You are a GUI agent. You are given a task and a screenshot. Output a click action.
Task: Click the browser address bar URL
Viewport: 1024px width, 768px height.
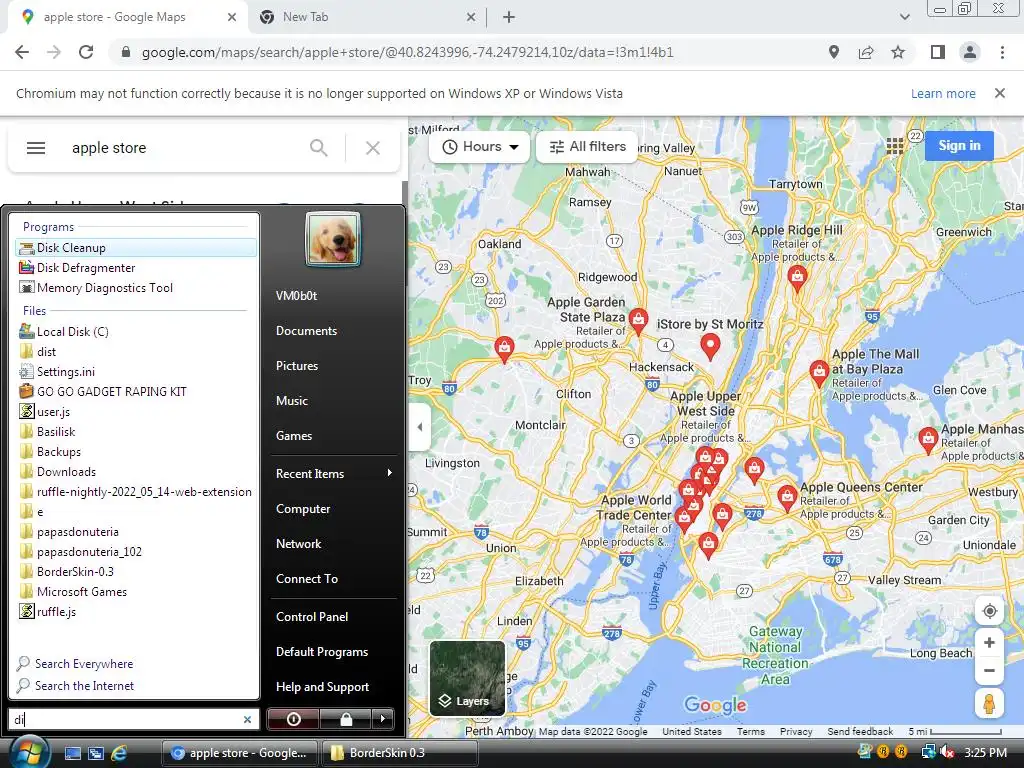408,52
